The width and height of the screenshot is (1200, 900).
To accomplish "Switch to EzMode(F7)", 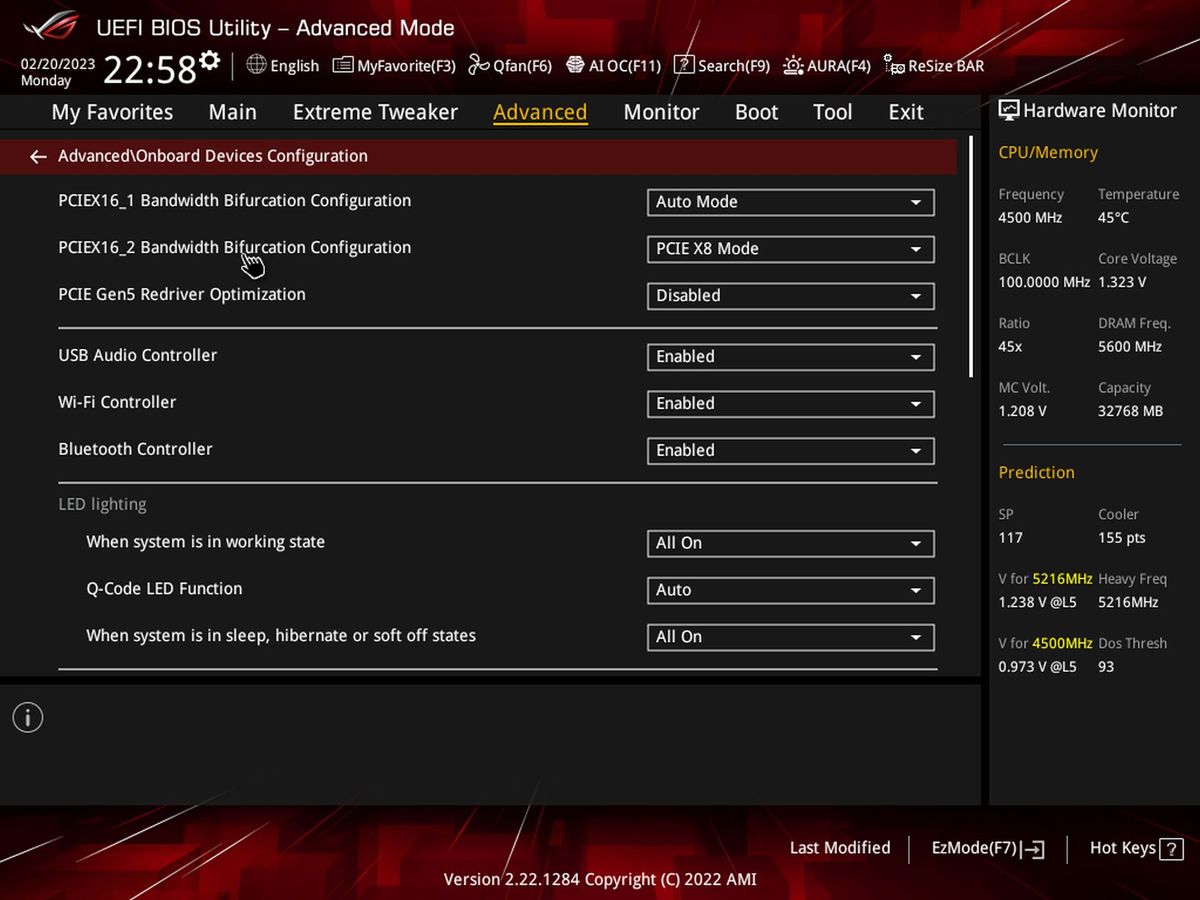I will click(x=988, y=848).
